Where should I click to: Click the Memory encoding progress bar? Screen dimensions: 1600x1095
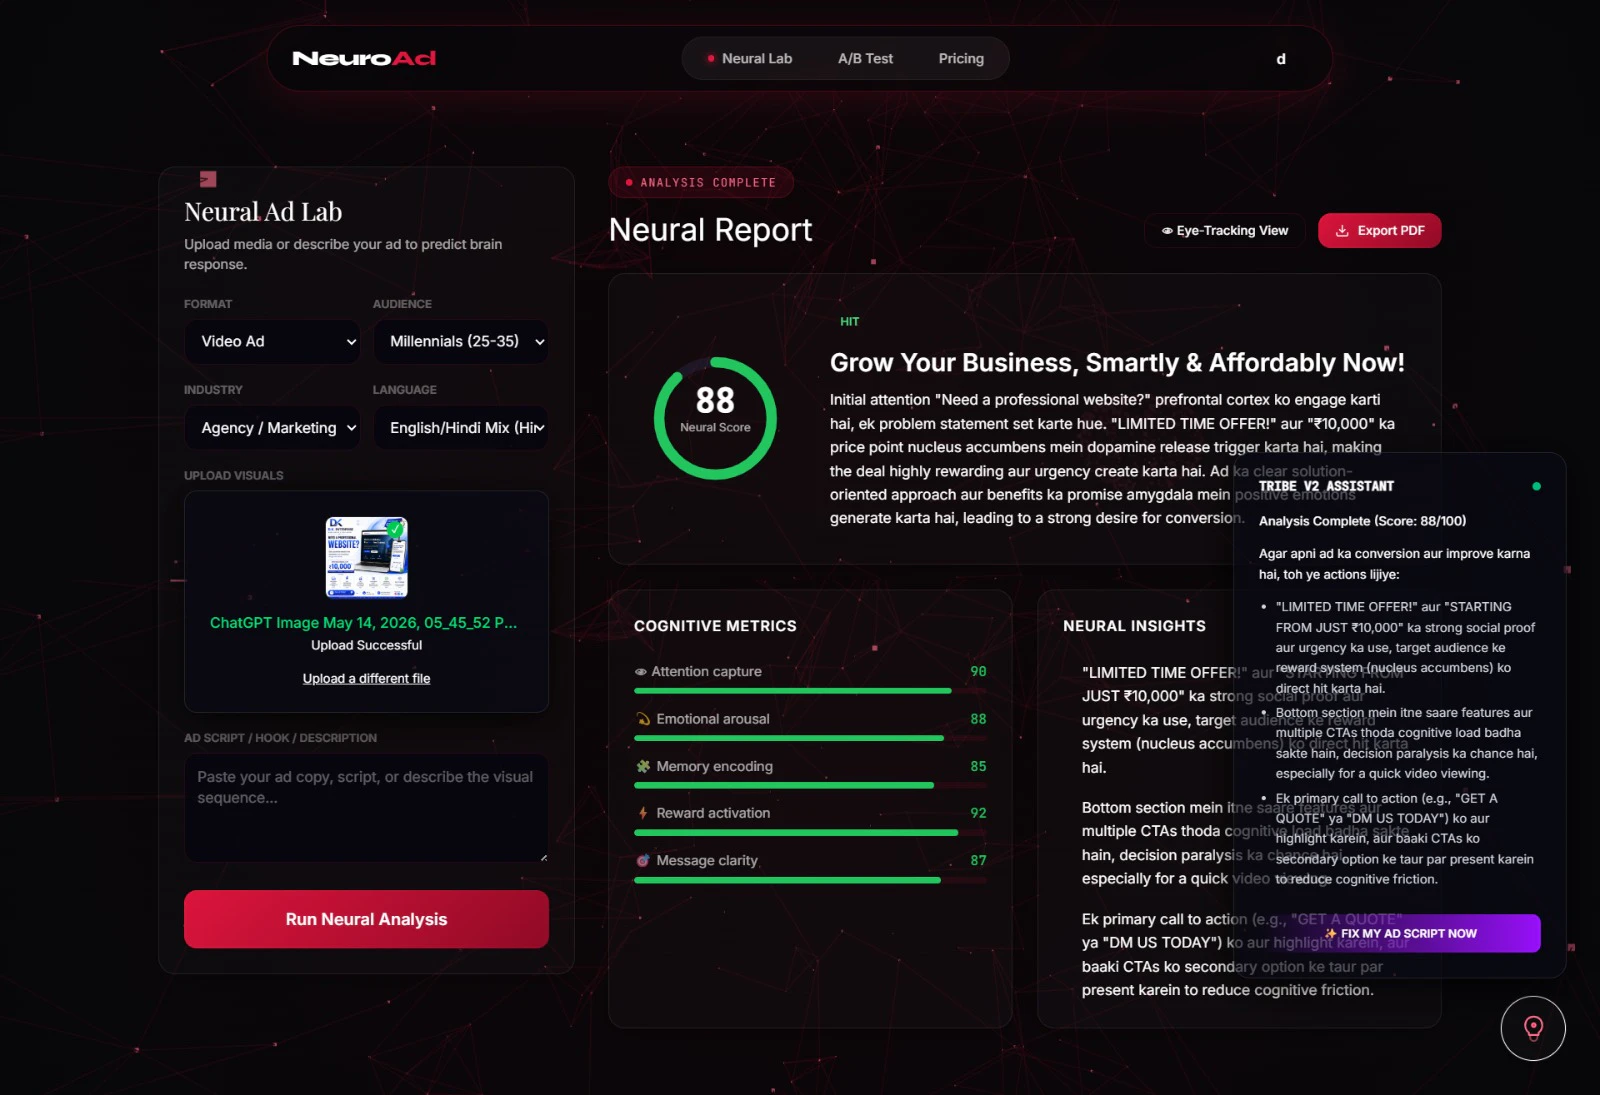(x=810, y=786)
